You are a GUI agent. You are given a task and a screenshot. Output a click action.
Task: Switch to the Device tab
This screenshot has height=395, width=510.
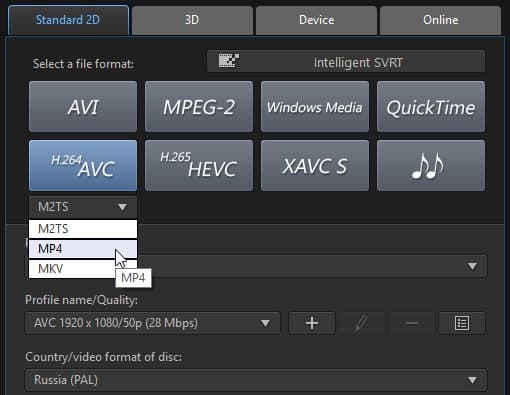coord(316,20)
